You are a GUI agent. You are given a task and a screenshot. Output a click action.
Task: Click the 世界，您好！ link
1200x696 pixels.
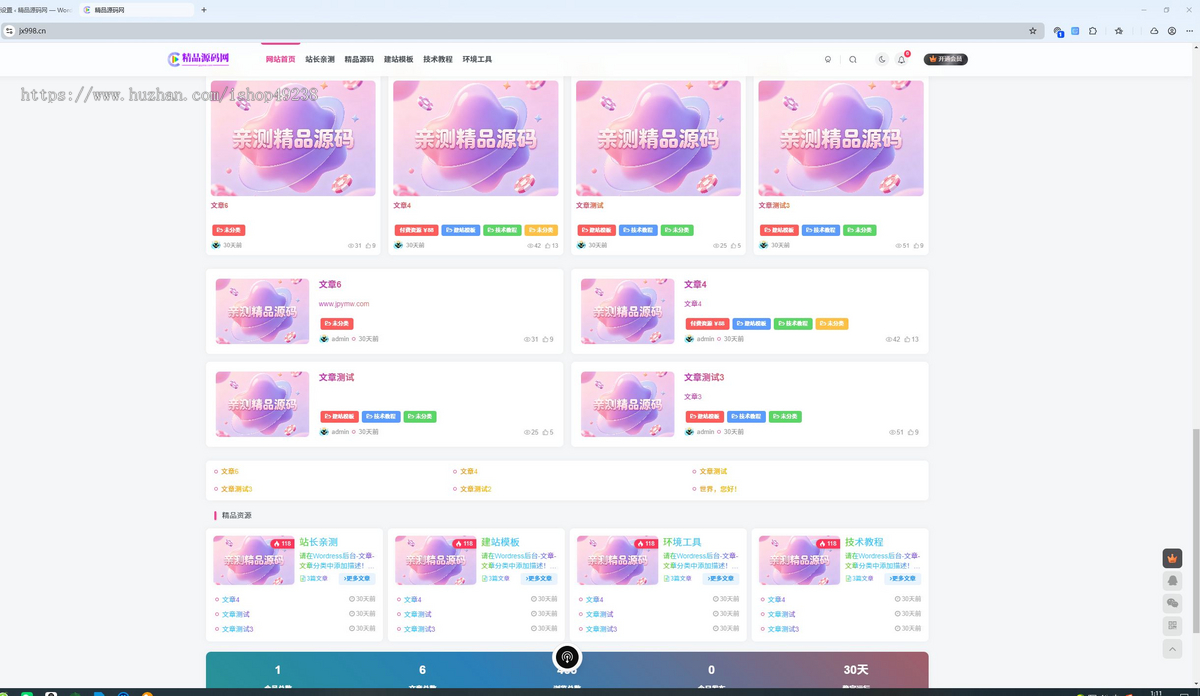coord(718,489)
